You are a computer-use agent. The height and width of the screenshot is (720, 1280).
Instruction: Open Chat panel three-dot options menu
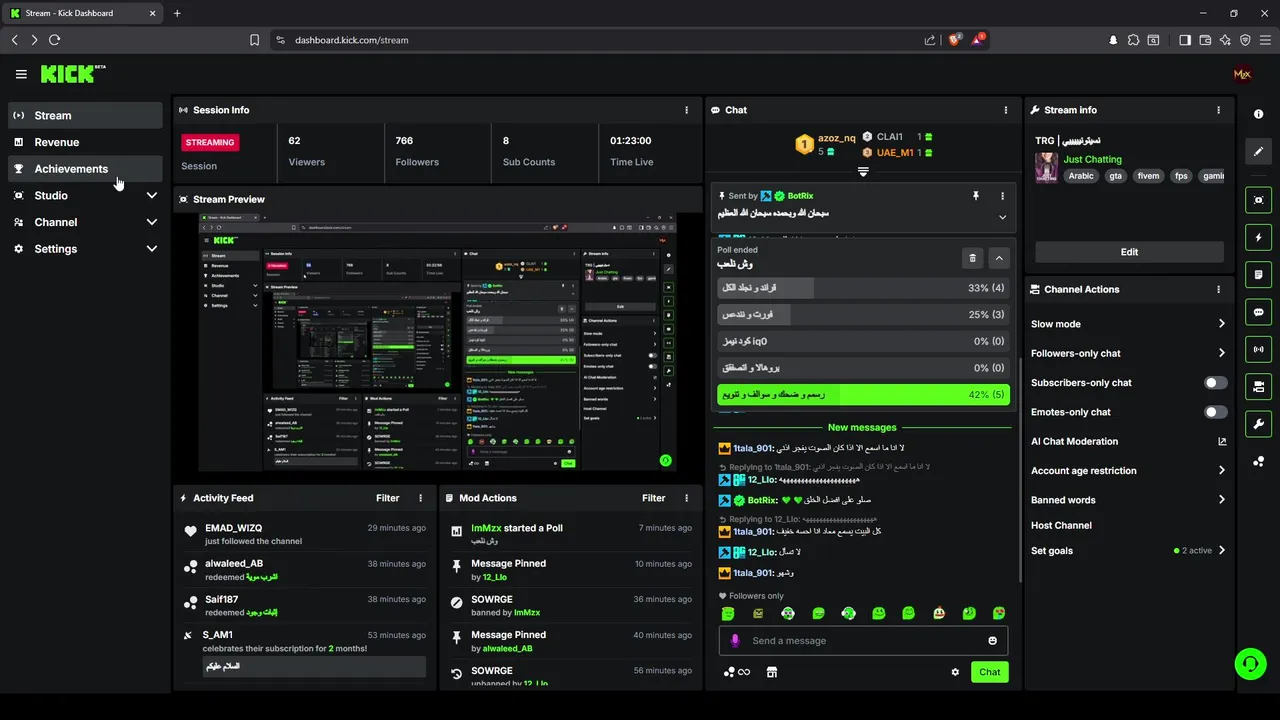click(x=1006, y=110)
